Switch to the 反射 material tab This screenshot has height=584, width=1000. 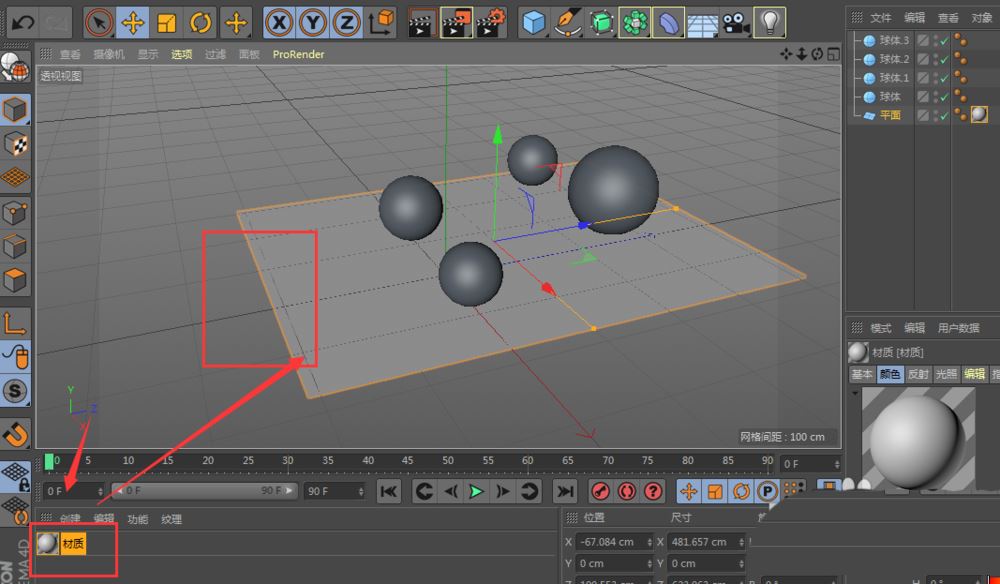(918, 374)
